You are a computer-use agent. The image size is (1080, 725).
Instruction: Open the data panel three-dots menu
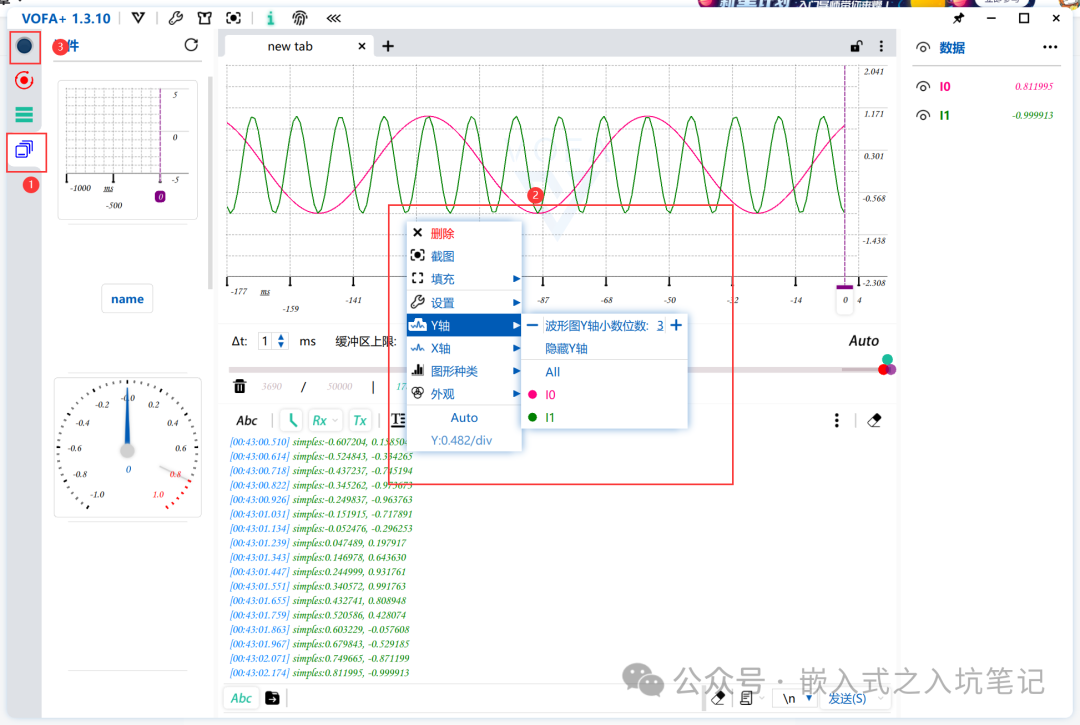pos(1050,47)
